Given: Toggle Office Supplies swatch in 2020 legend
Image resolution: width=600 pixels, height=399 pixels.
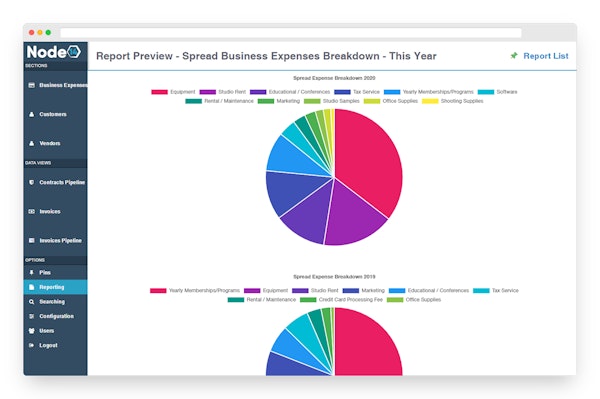Looking at the screenshot, I should (x=372, y=101).
